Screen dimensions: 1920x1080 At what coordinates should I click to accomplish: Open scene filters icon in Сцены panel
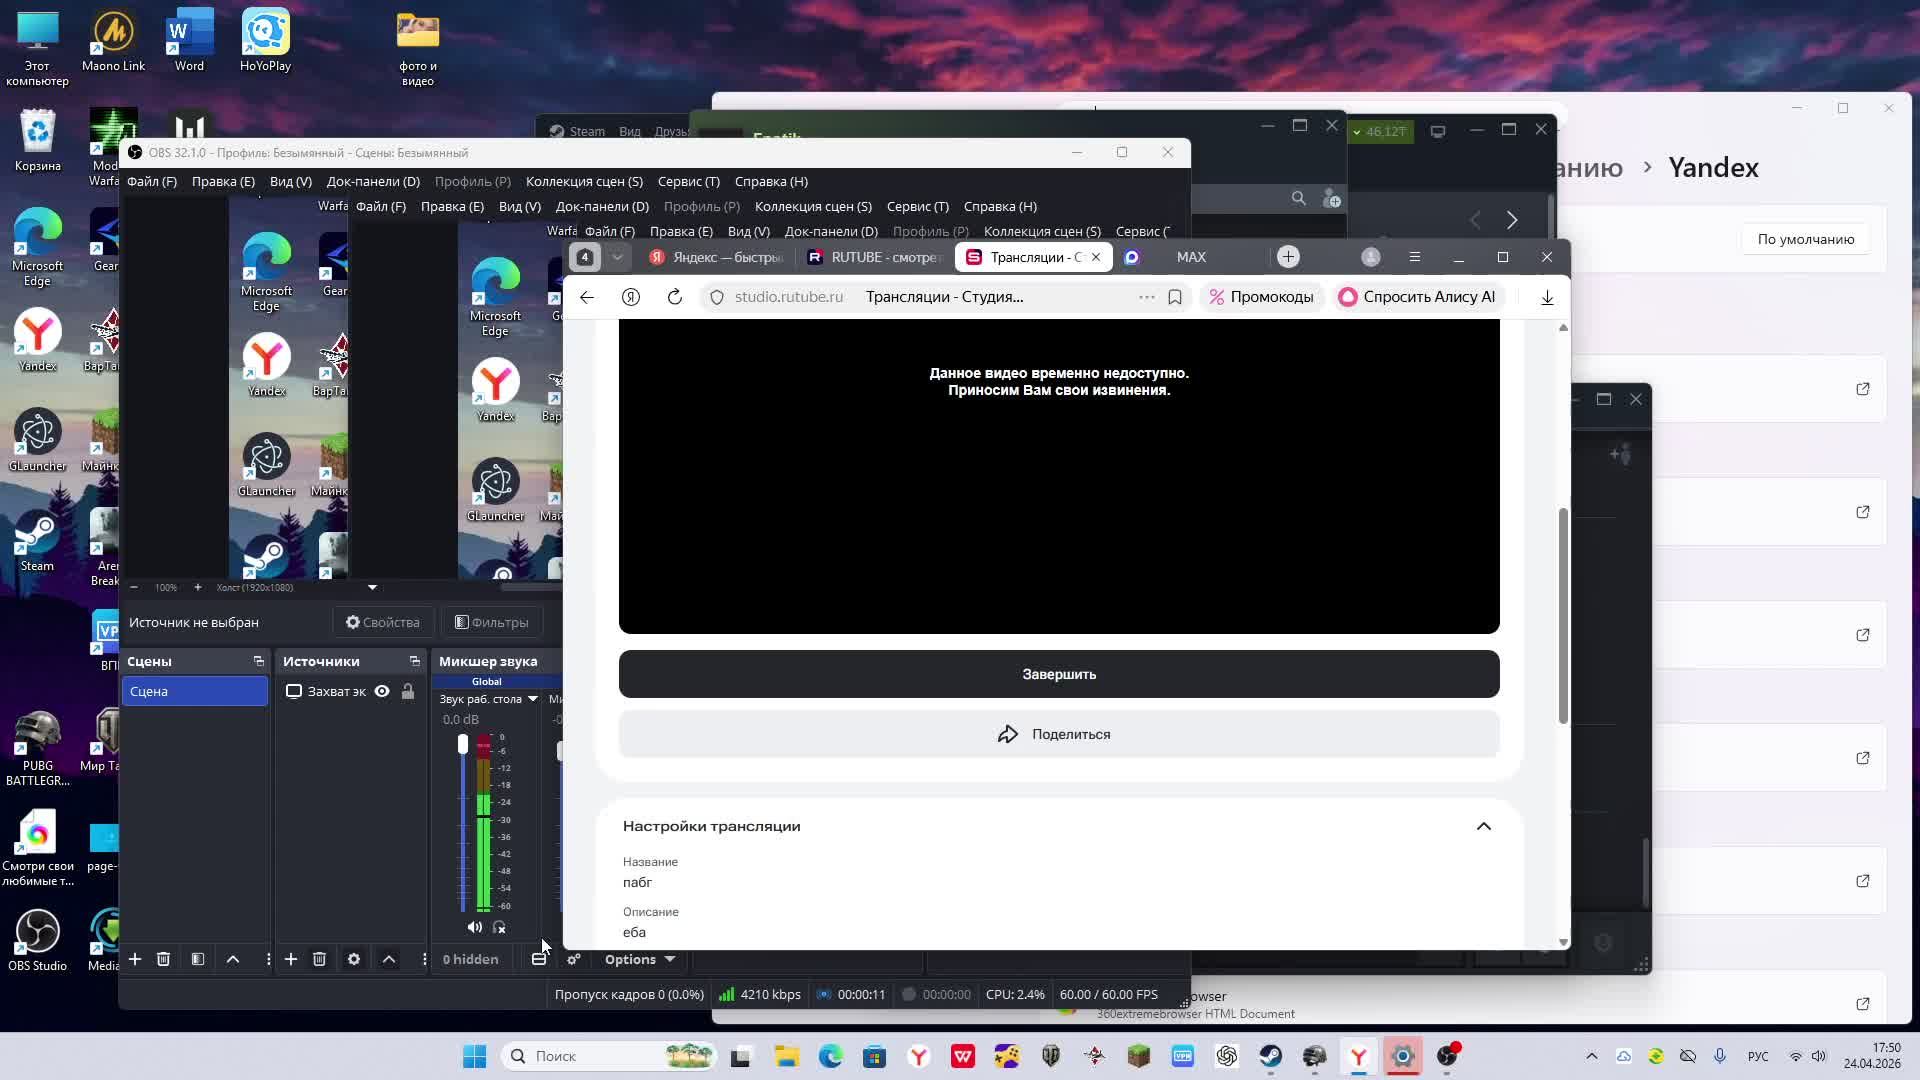(x=198, y=959)
